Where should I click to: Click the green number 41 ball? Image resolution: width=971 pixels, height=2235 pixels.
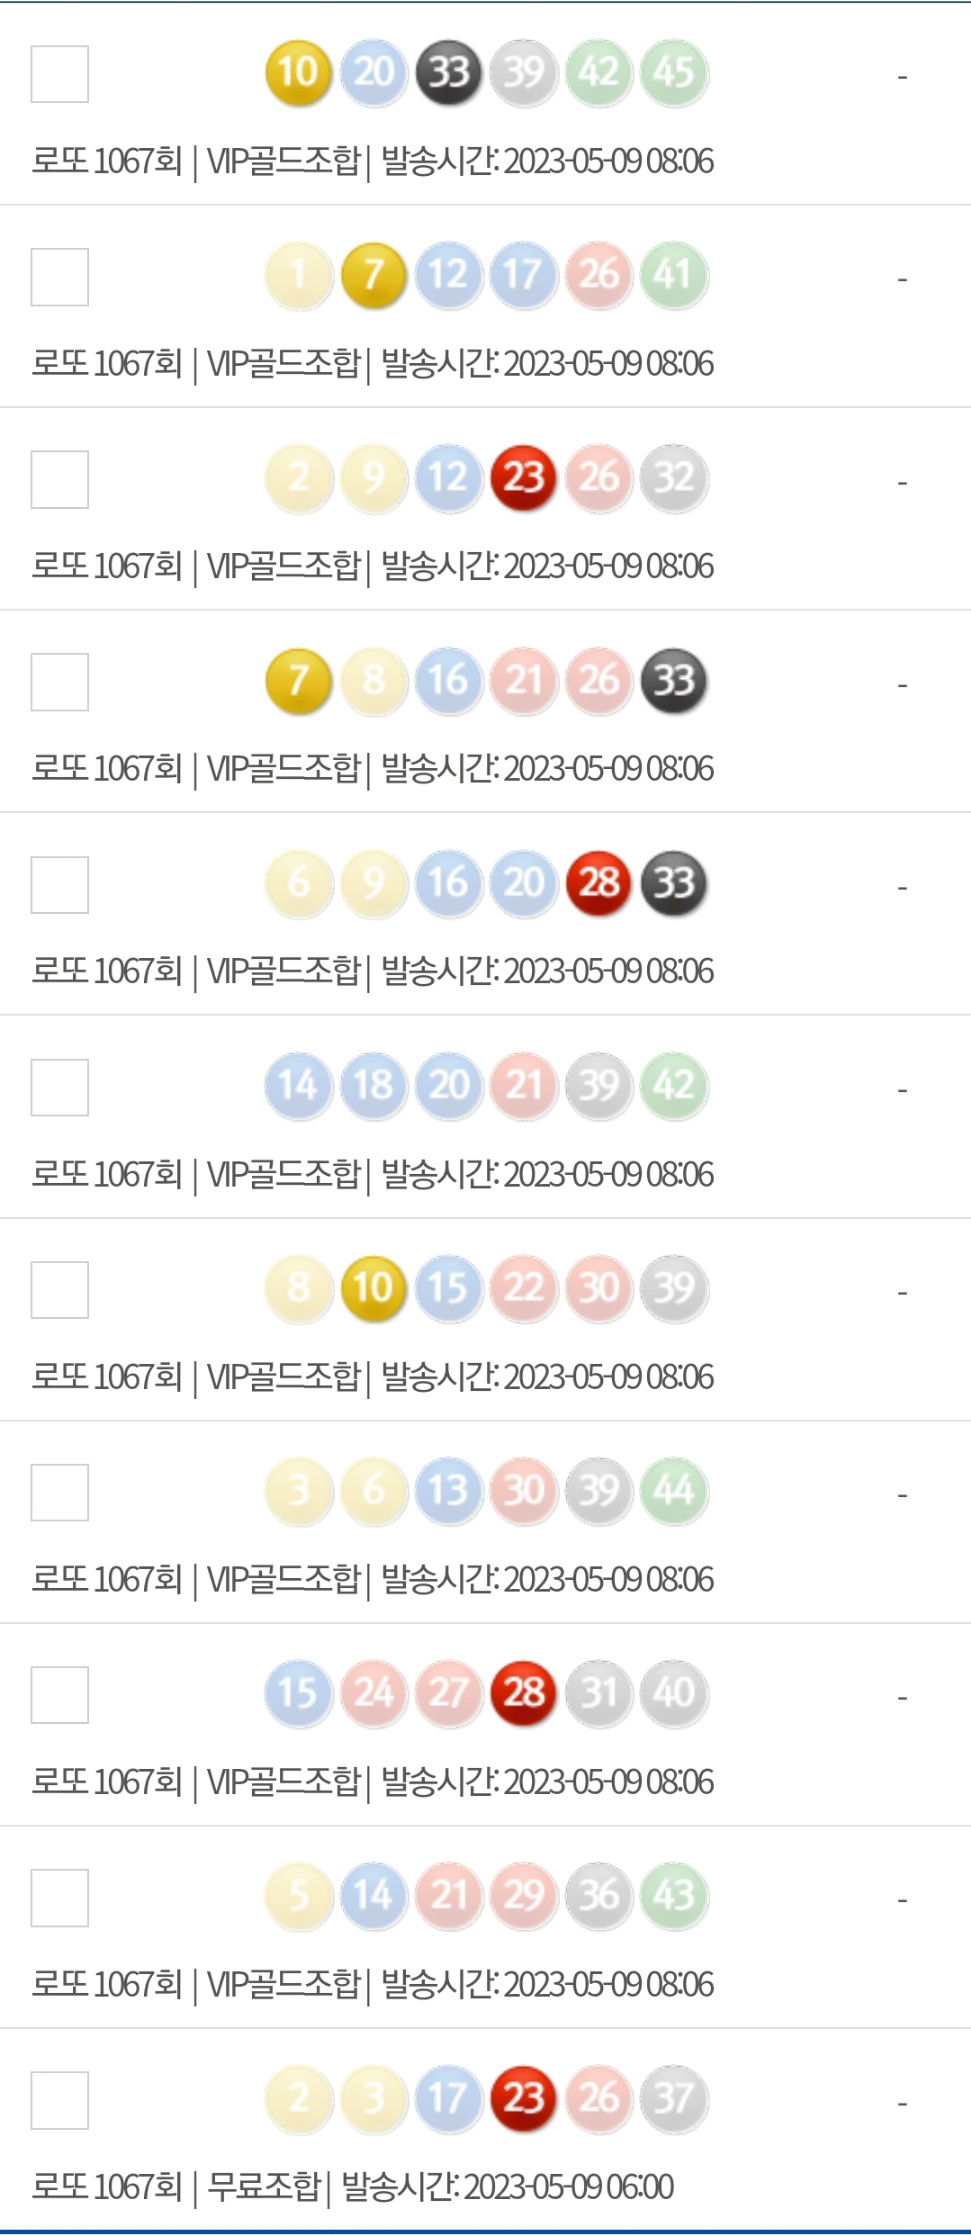click(x=674, y=275)
